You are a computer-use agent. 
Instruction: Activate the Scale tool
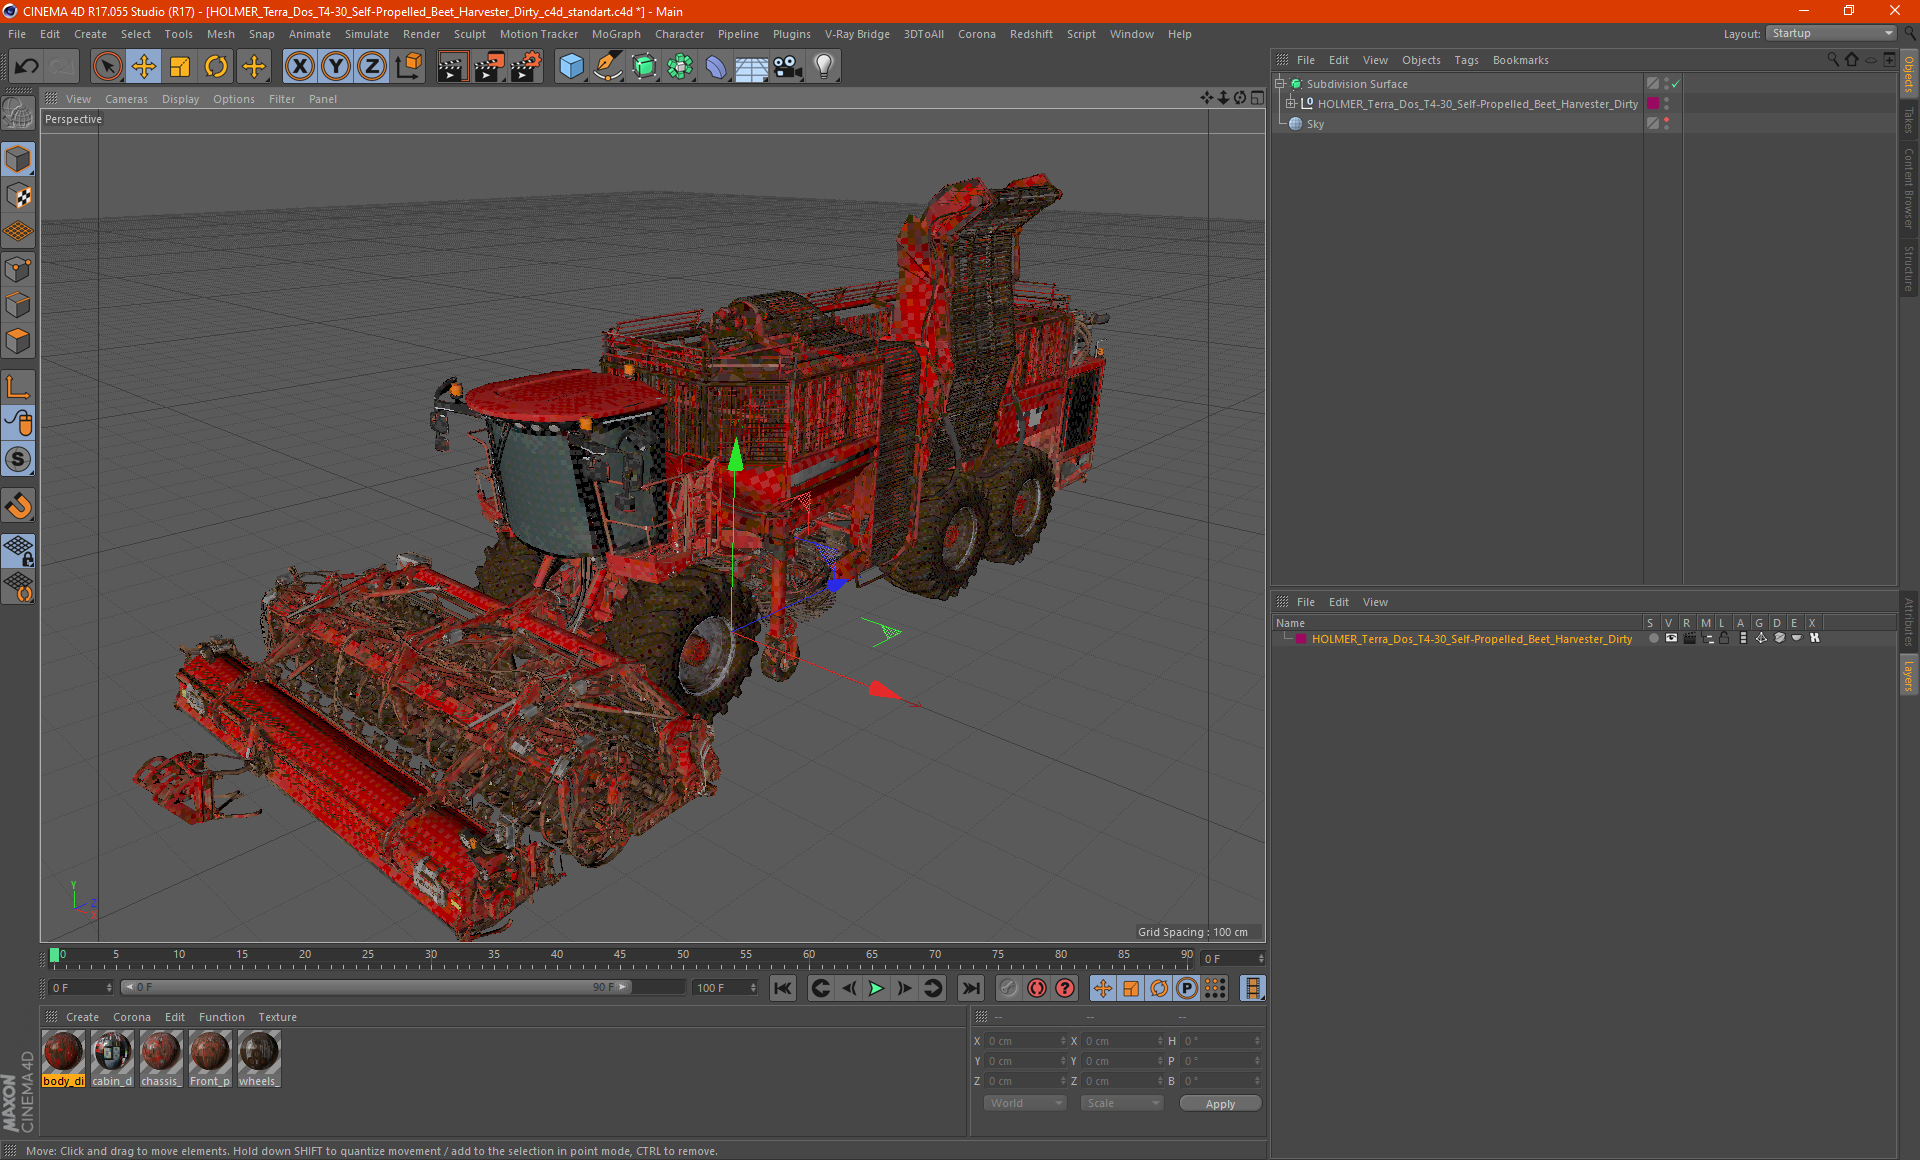coord(180,67)
